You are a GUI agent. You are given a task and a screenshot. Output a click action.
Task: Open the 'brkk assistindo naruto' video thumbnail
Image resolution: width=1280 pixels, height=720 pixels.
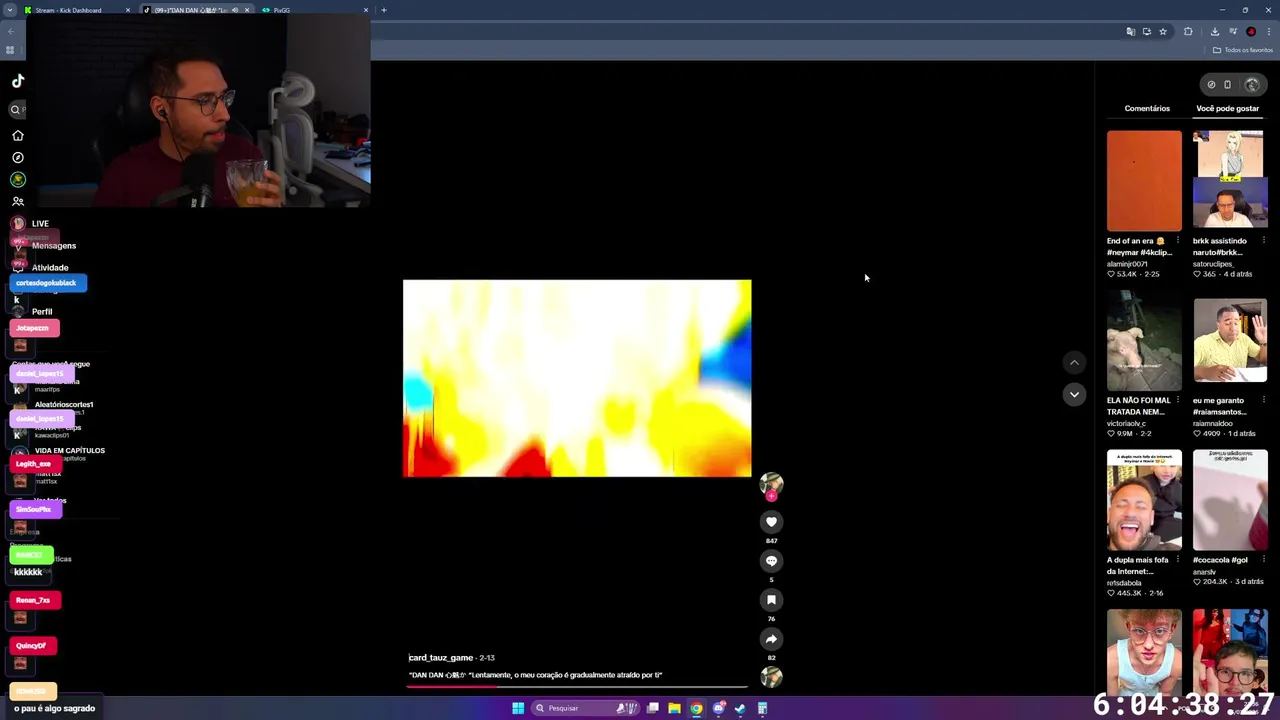1230,180
